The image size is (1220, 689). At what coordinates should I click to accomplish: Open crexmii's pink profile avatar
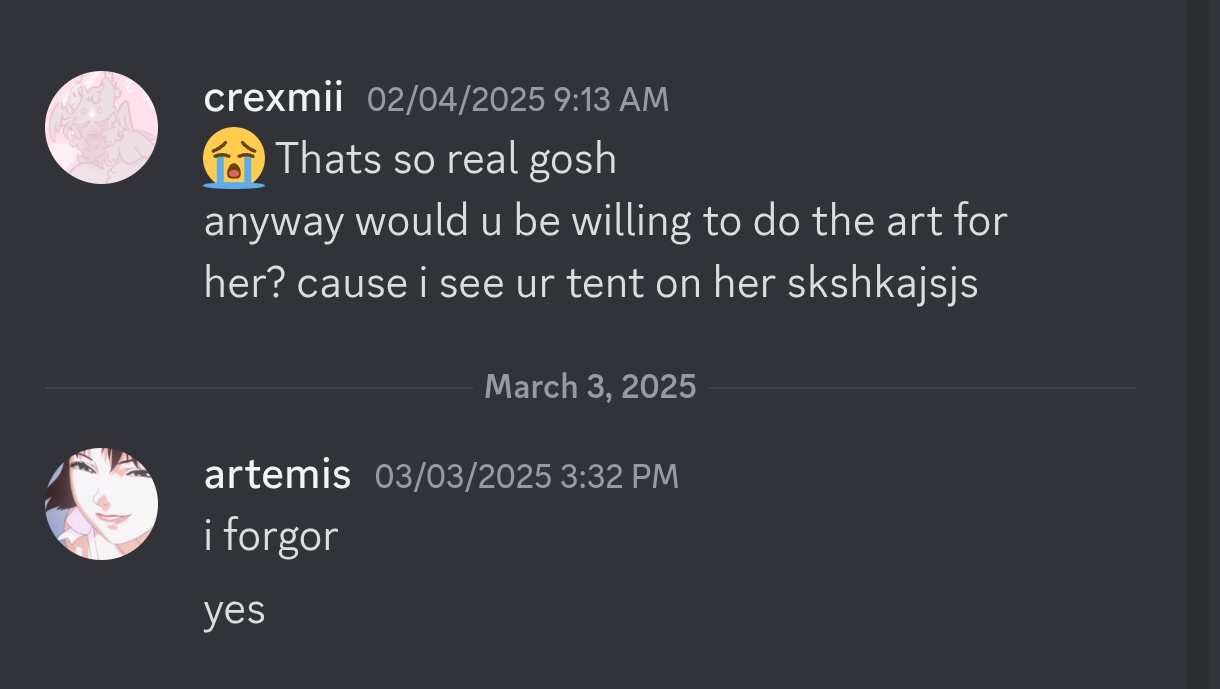pos(101,127)
